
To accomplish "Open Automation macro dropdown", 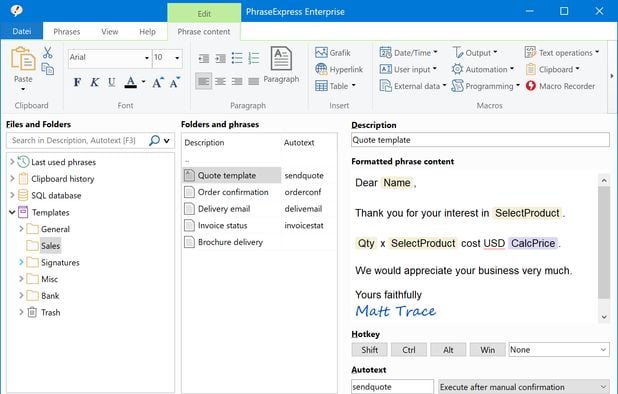I will click(x=512, y=69).
